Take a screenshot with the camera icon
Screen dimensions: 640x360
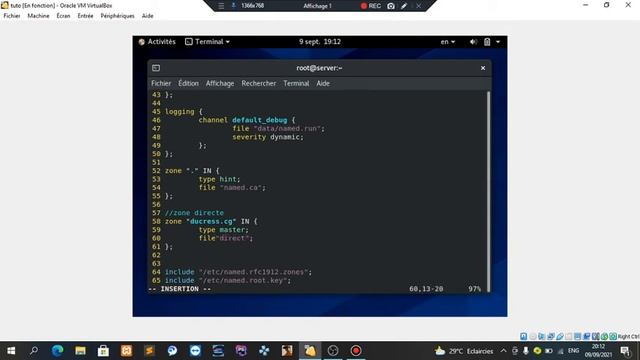point(391,6)
